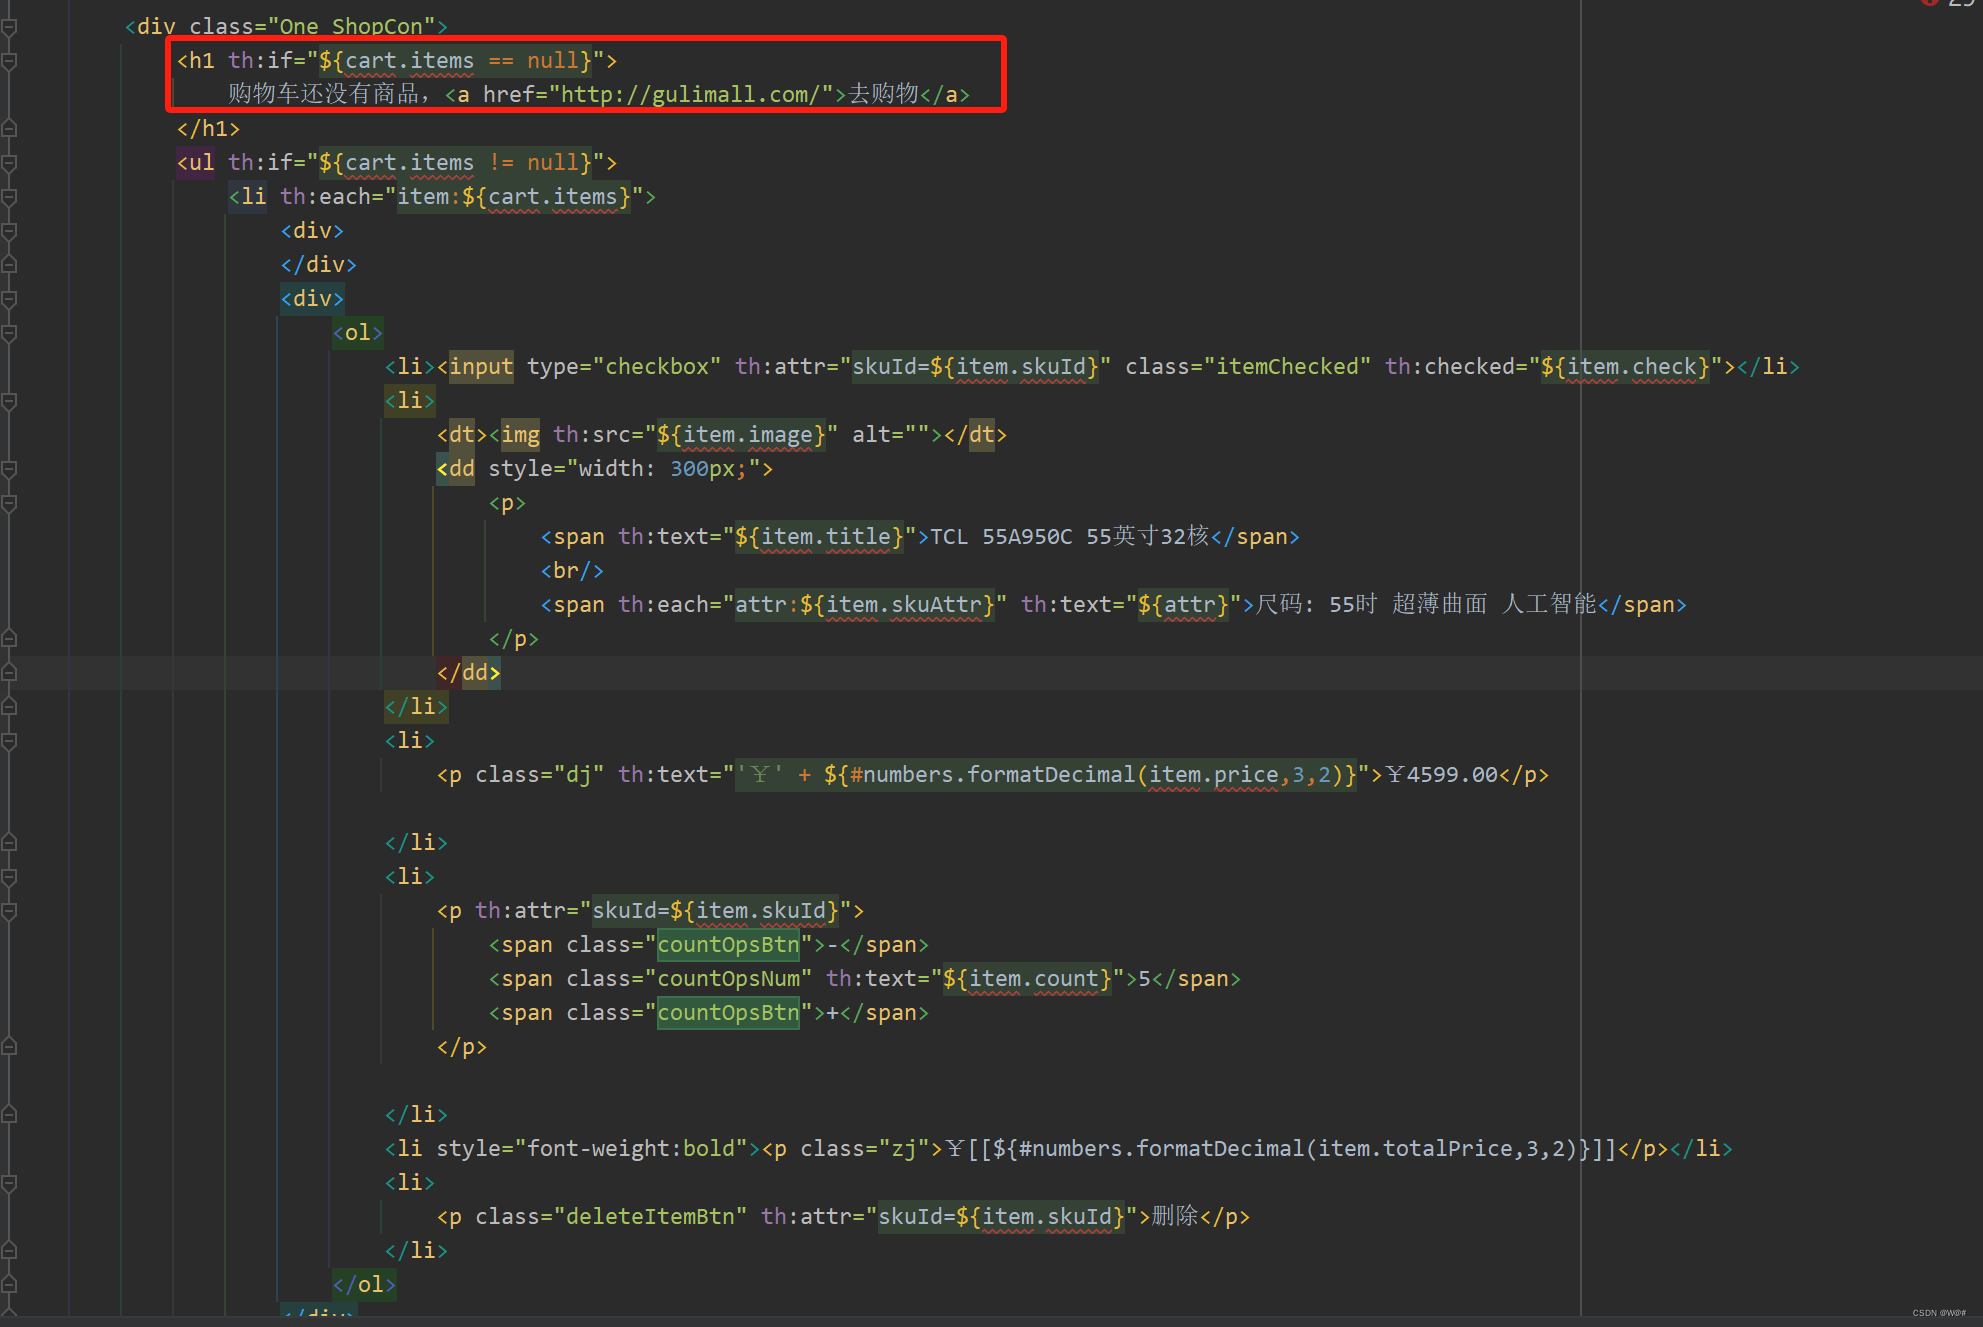Click the '!= null' comparison in ul tag
Viewport: 1983px width, 1327px height.
click(x=533, y=163)
